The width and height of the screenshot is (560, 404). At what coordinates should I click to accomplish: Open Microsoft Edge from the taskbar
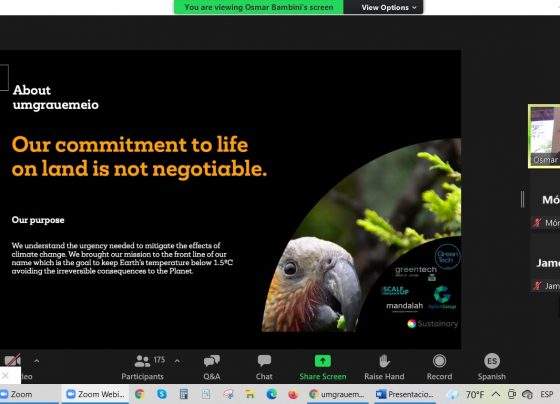point(272,394)
